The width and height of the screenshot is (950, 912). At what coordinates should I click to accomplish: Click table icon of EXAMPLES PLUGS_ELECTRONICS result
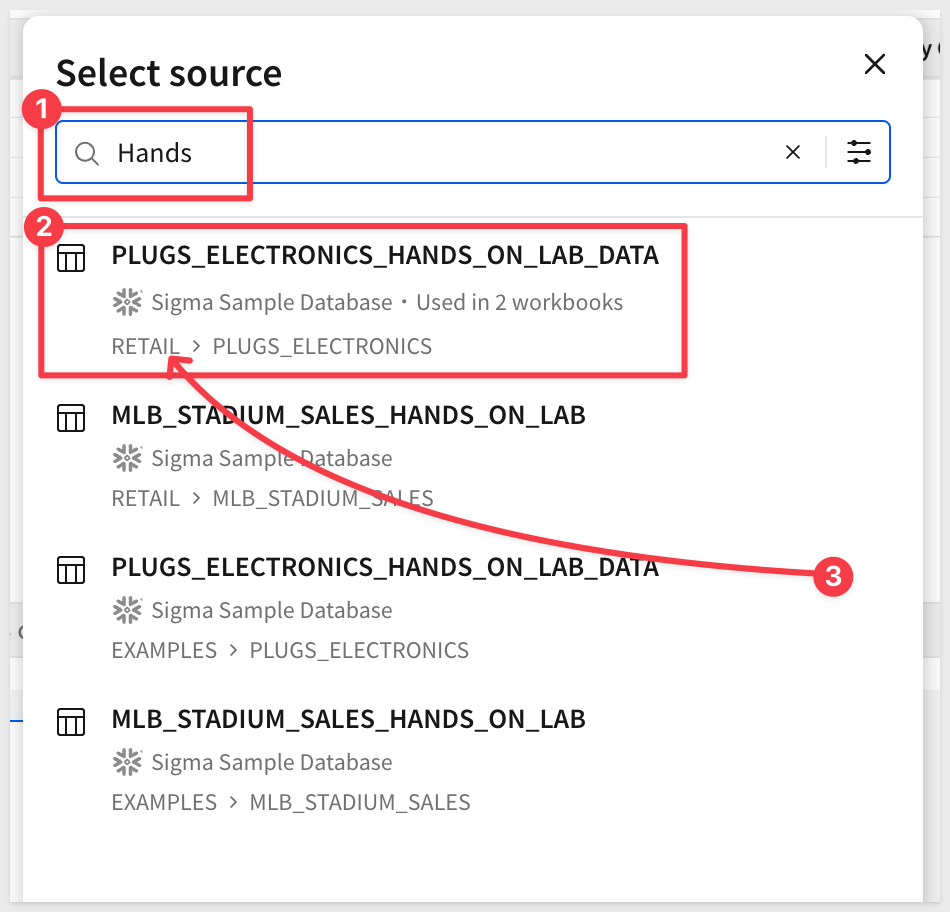(x=71, y=569)
